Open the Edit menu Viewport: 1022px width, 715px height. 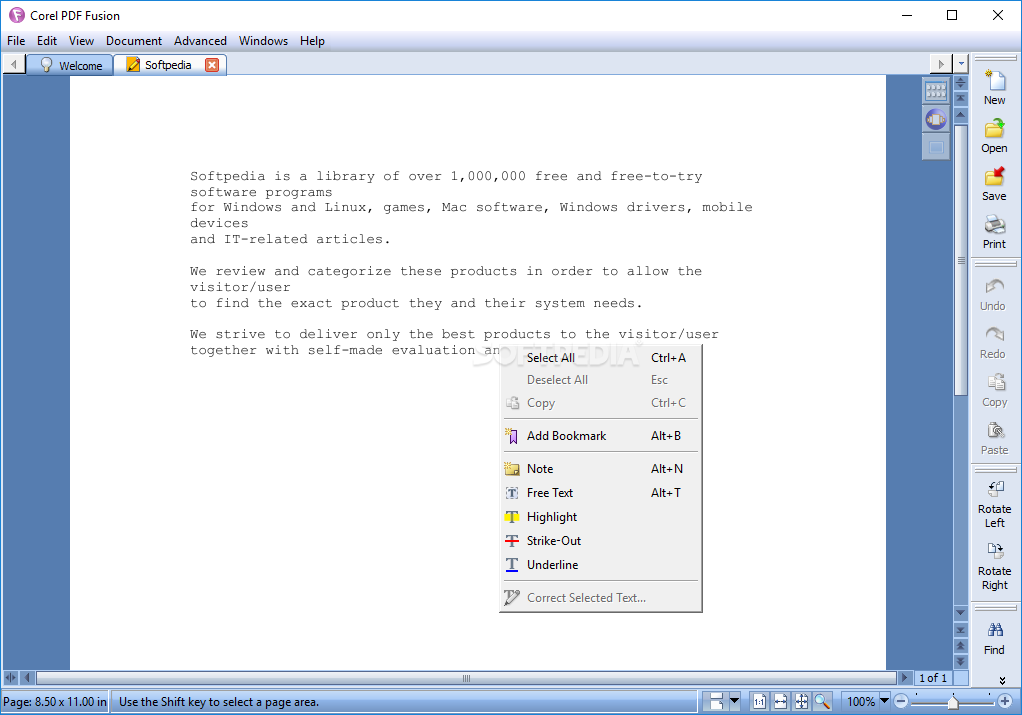47,40
